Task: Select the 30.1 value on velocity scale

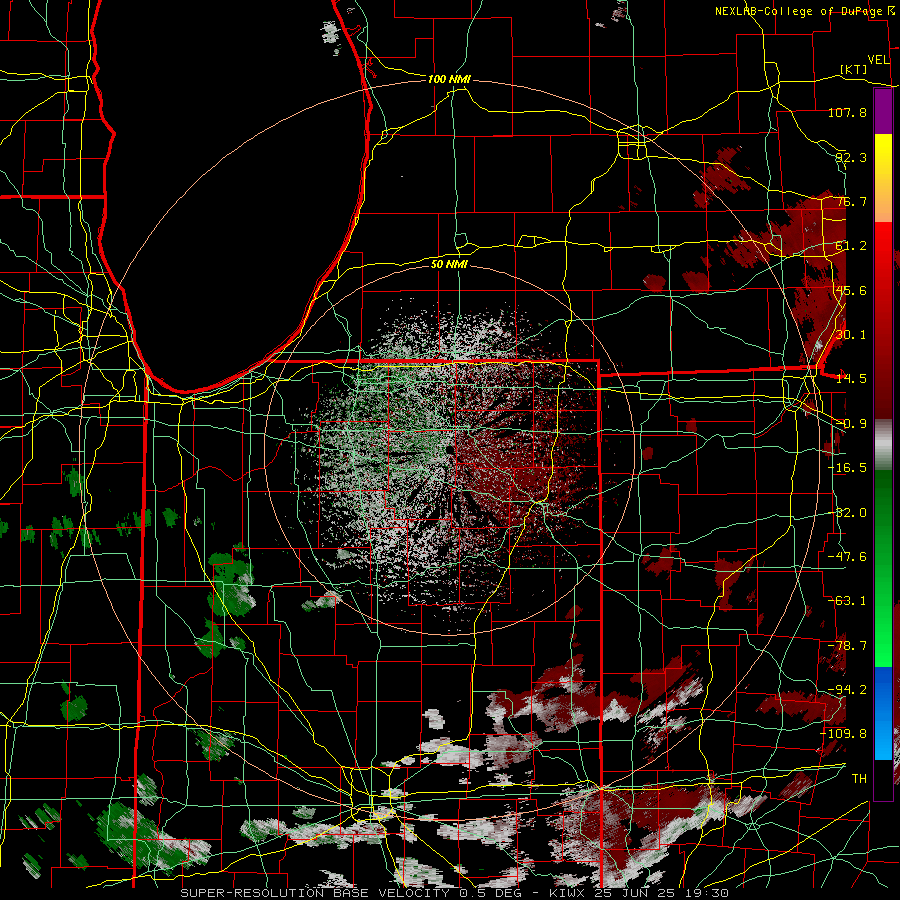Action: [851, 335]
